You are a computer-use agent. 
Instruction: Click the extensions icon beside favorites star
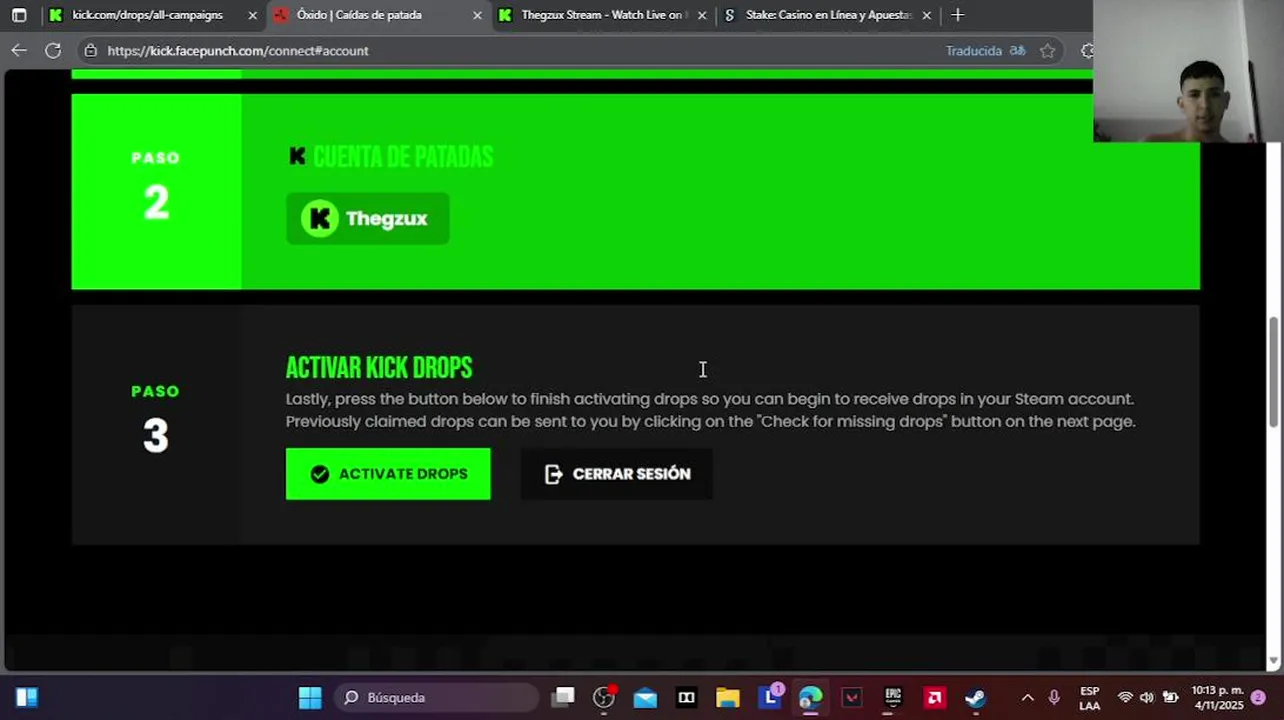pyautogui.click(x=1087, y=50)
